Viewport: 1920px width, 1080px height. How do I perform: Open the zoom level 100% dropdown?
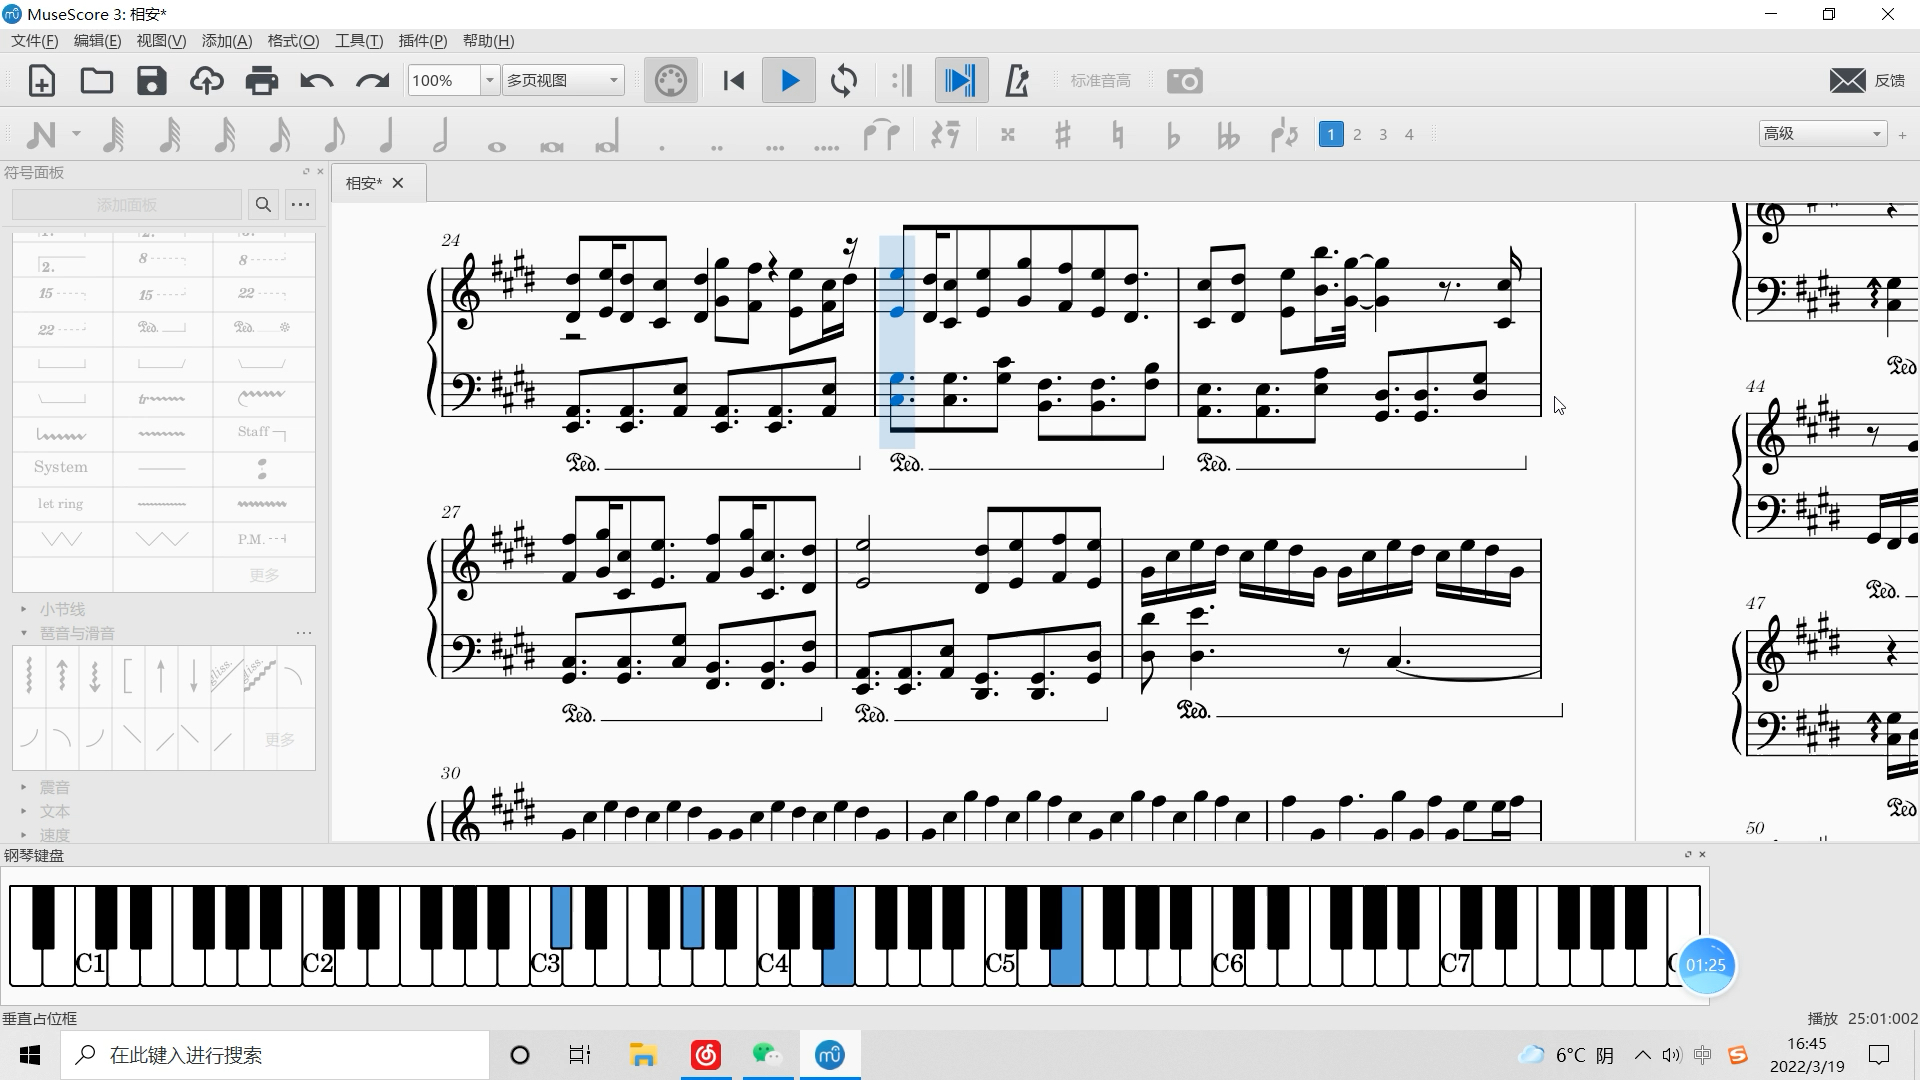490,81
